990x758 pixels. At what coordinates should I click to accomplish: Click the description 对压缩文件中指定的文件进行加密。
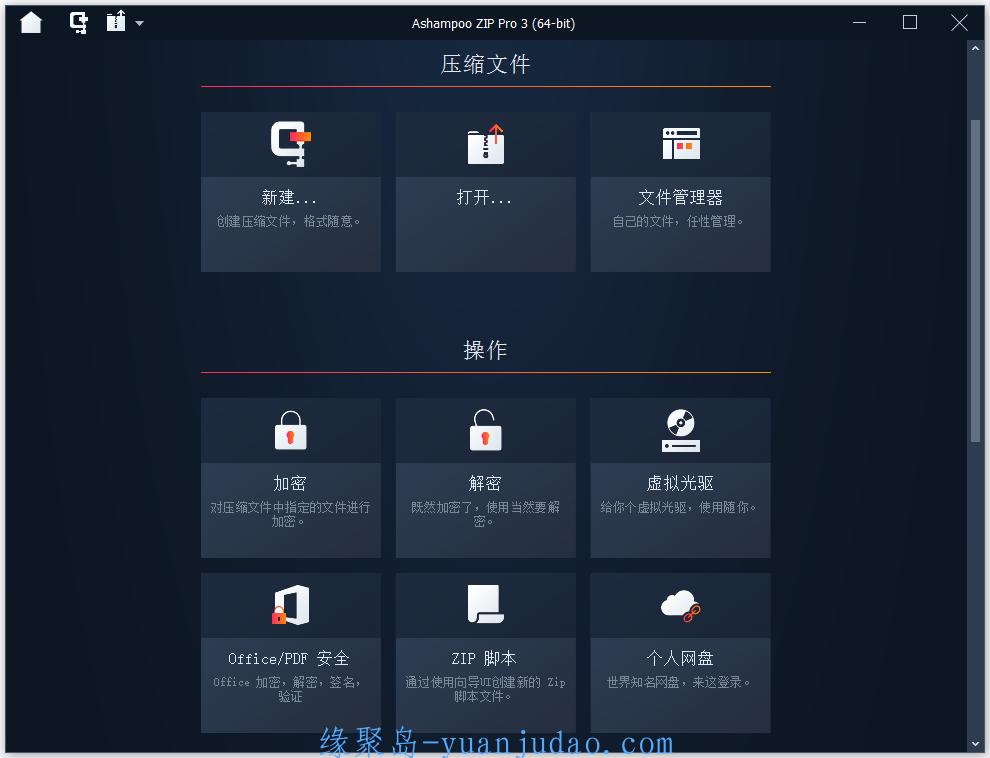coord(290,514)
